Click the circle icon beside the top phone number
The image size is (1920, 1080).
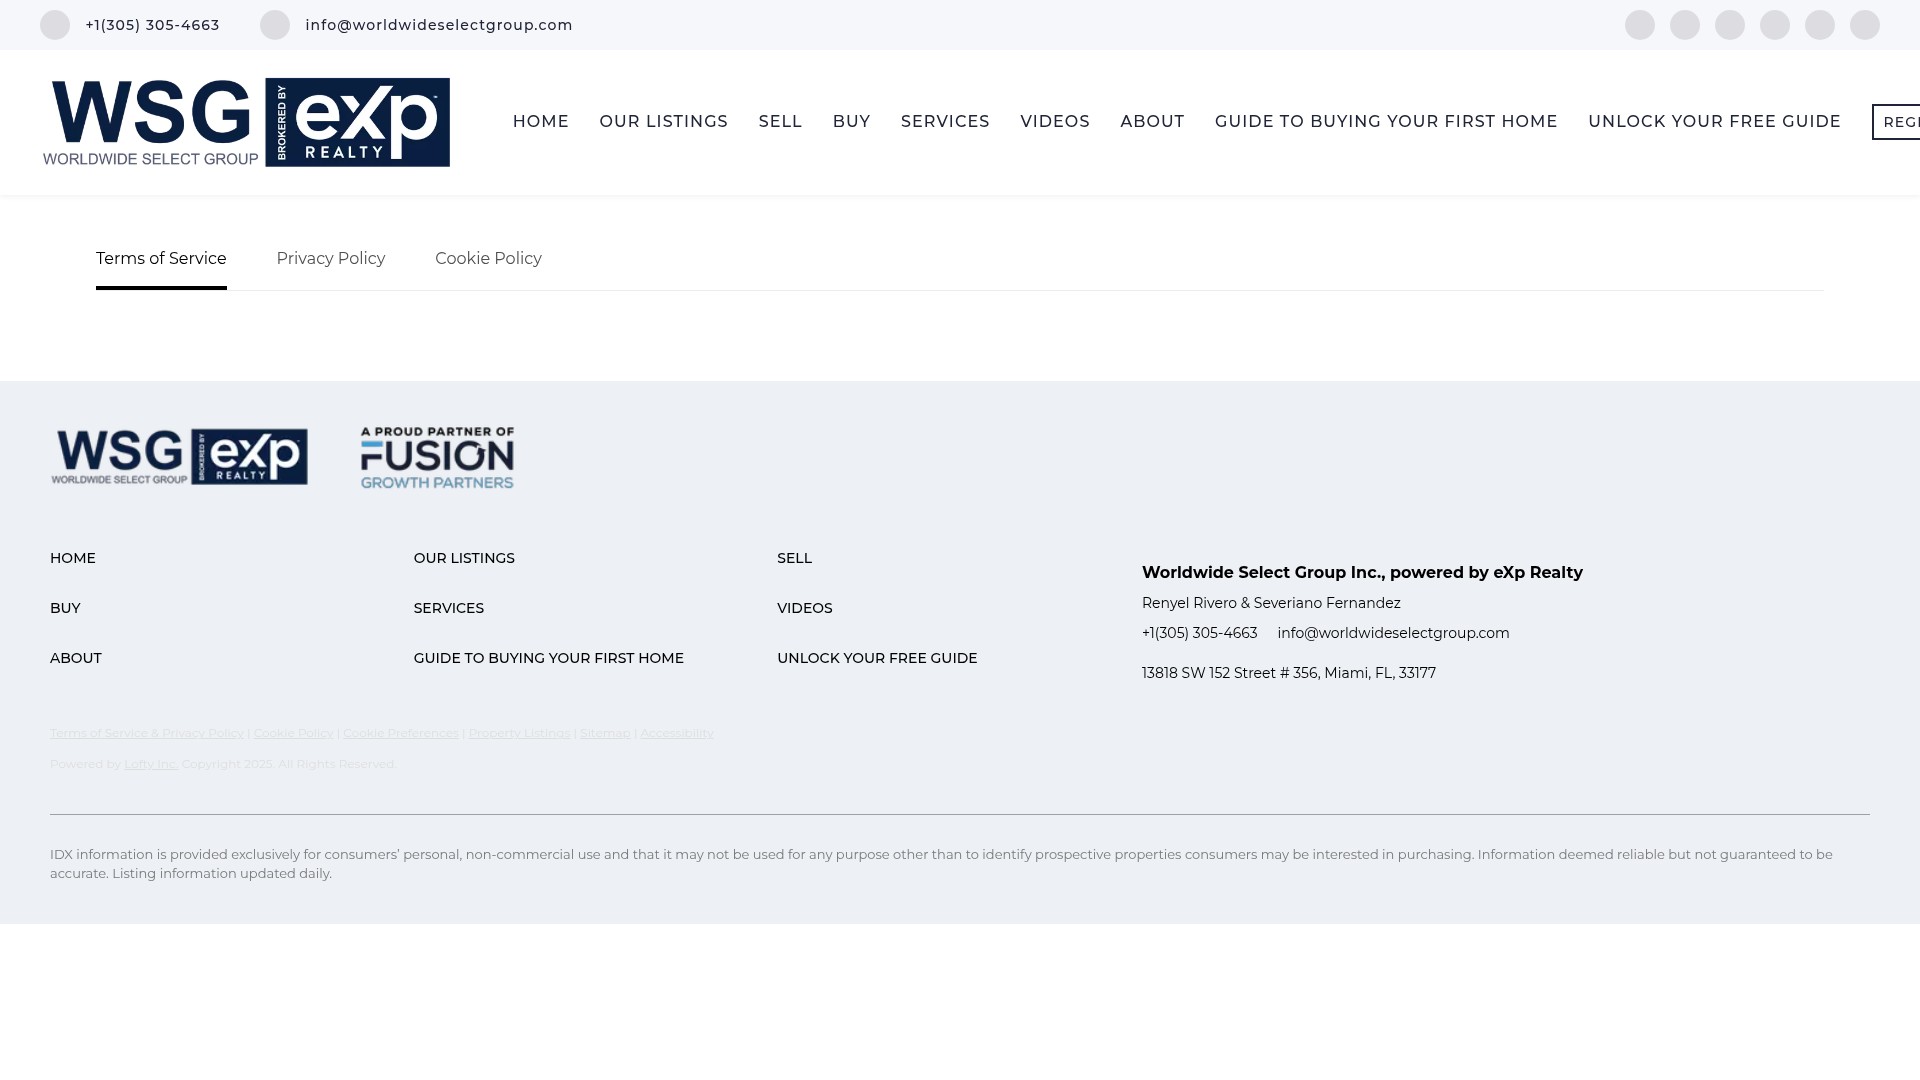[x=55, y=25]
